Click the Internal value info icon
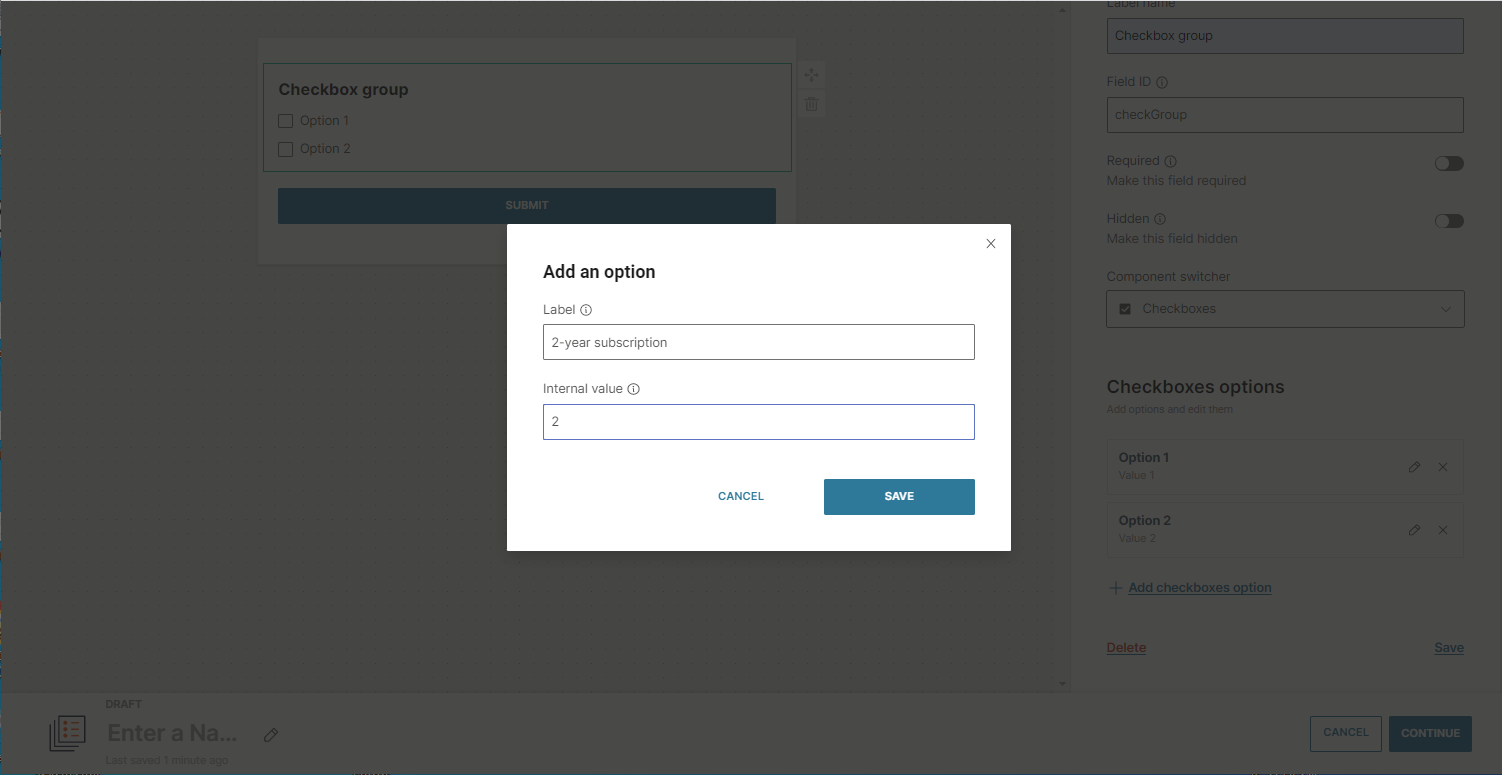This screenshot has width=1502, height=775. point(633,389)
